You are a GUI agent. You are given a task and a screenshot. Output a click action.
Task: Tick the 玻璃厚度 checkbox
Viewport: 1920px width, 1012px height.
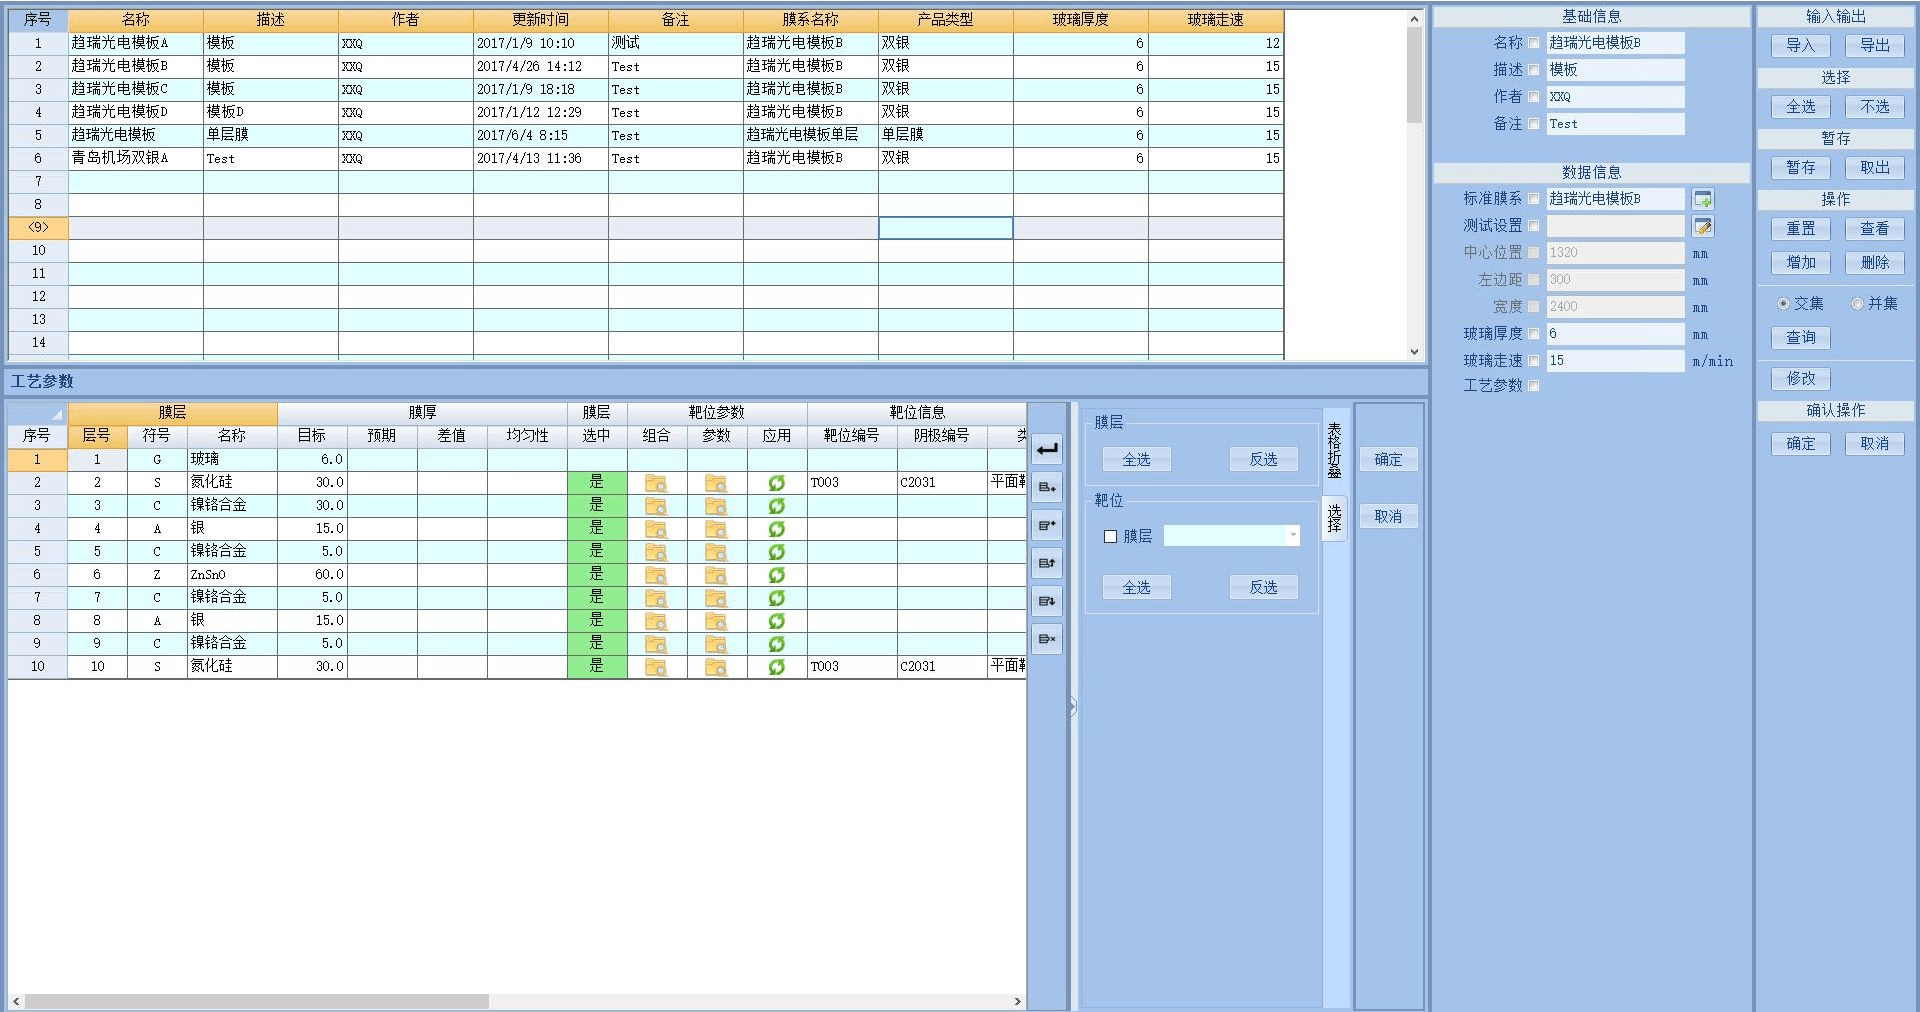coord(1534,334)
